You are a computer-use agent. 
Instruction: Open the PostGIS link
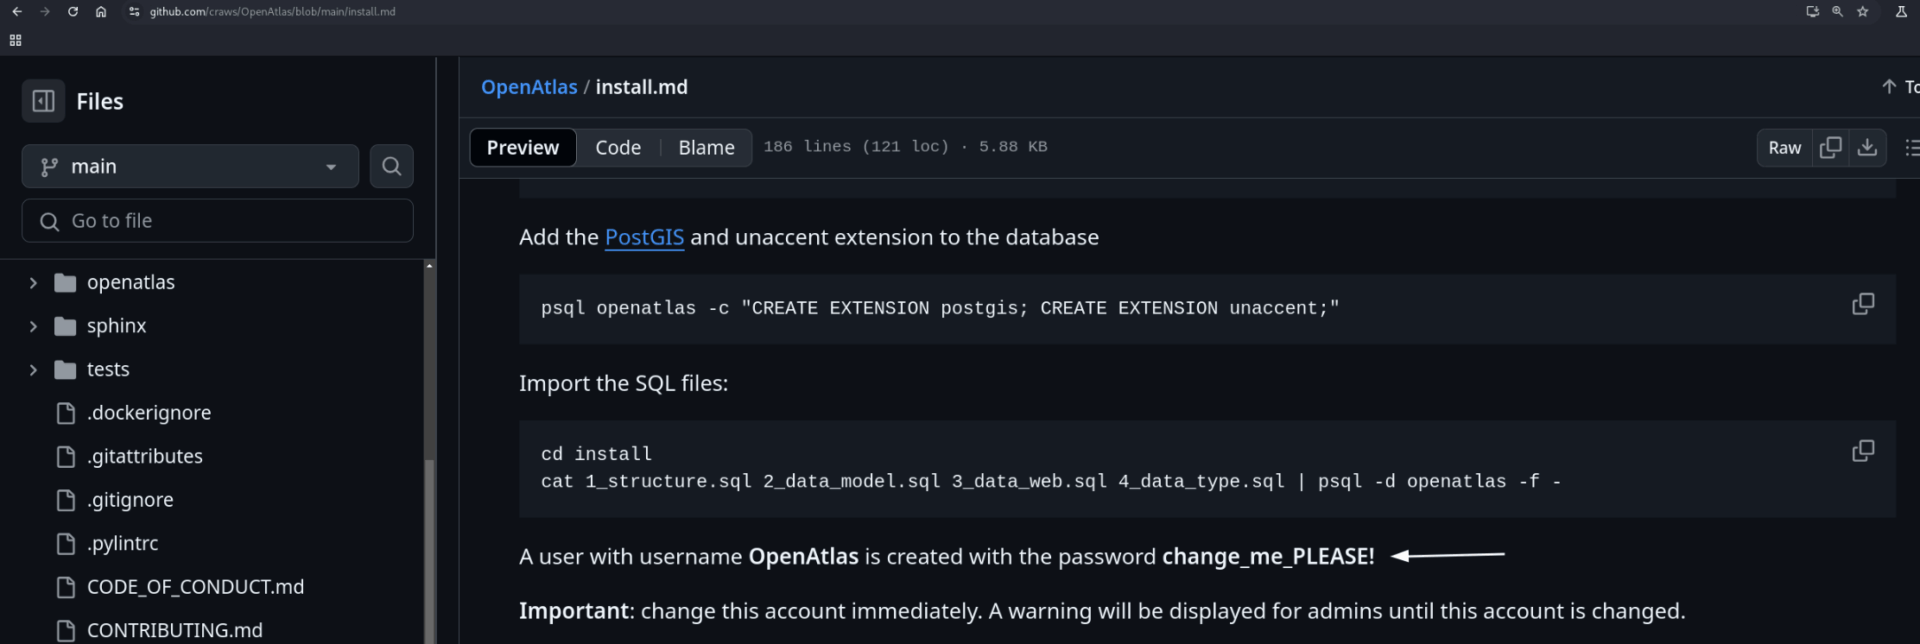644,237
